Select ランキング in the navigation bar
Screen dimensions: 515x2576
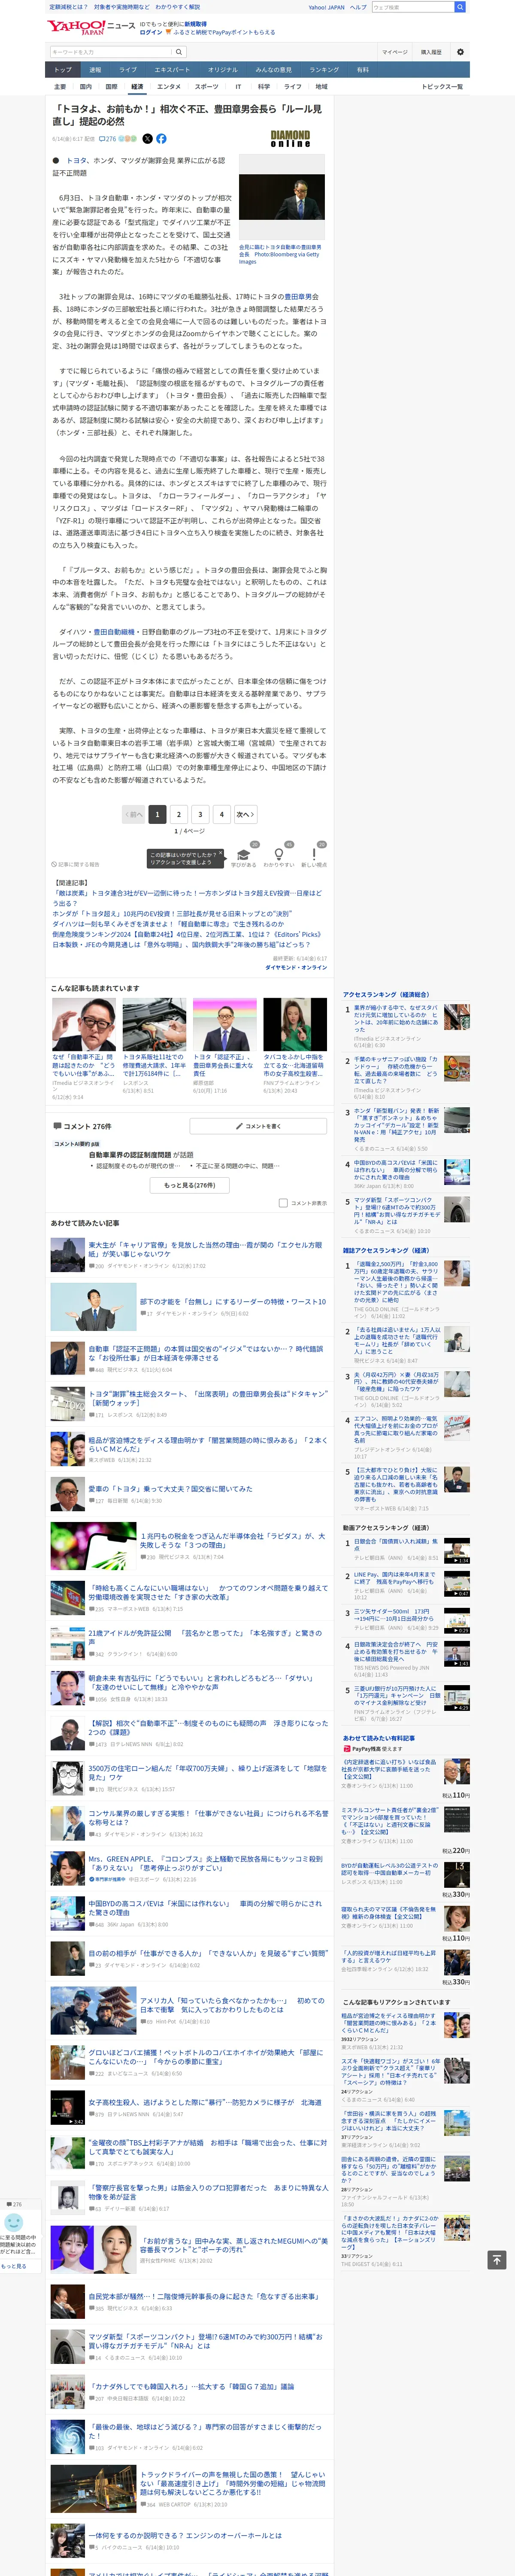click(x=324, y=70)
